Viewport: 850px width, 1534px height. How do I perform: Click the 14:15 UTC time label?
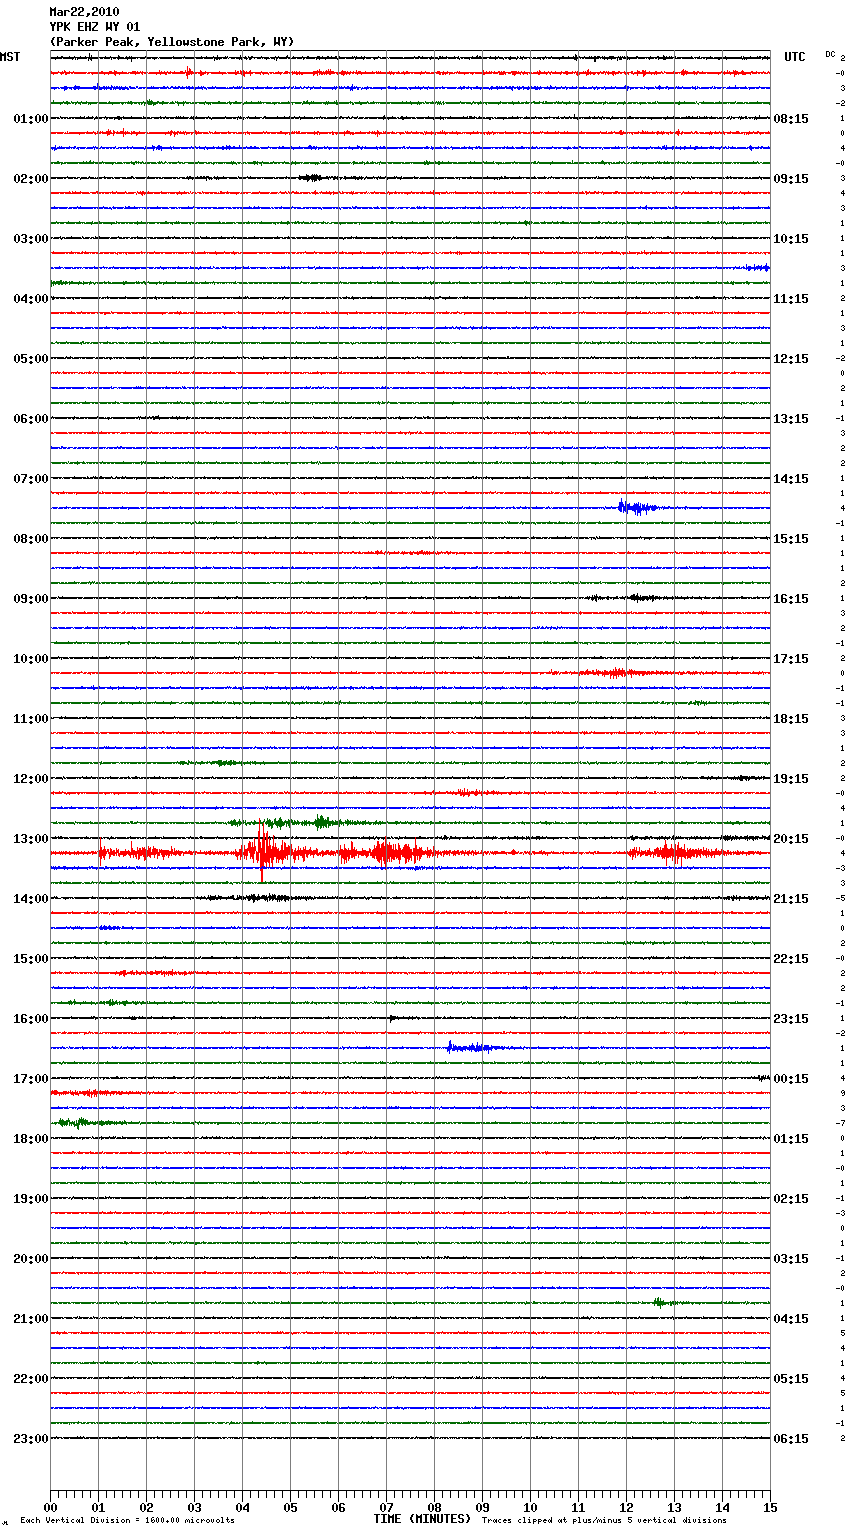791,479
